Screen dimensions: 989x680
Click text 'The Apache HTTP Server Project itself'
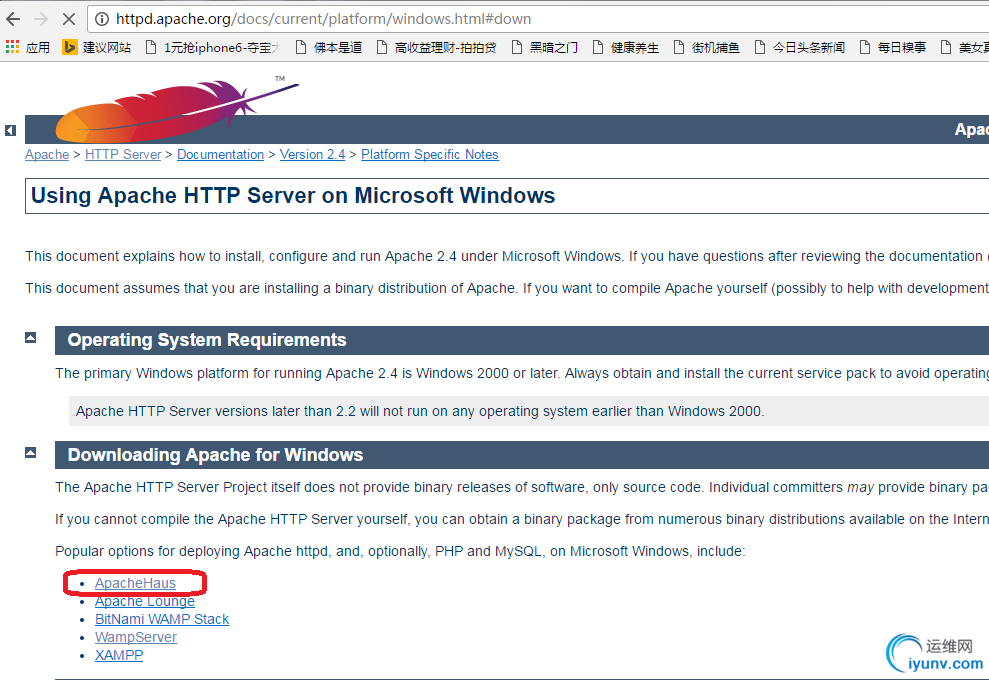(522, 488)
